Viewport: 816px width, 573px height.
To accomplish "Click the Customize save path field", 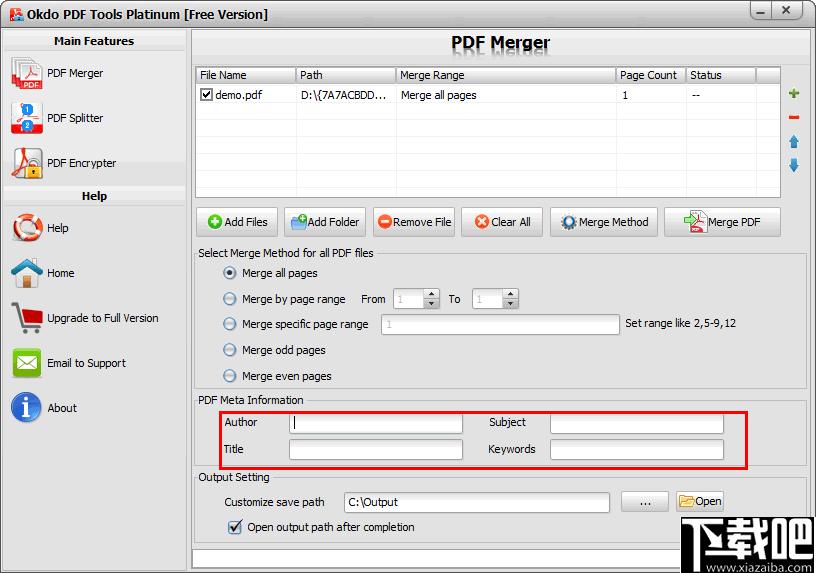I will pyautogui.click(x=477, y=502).
